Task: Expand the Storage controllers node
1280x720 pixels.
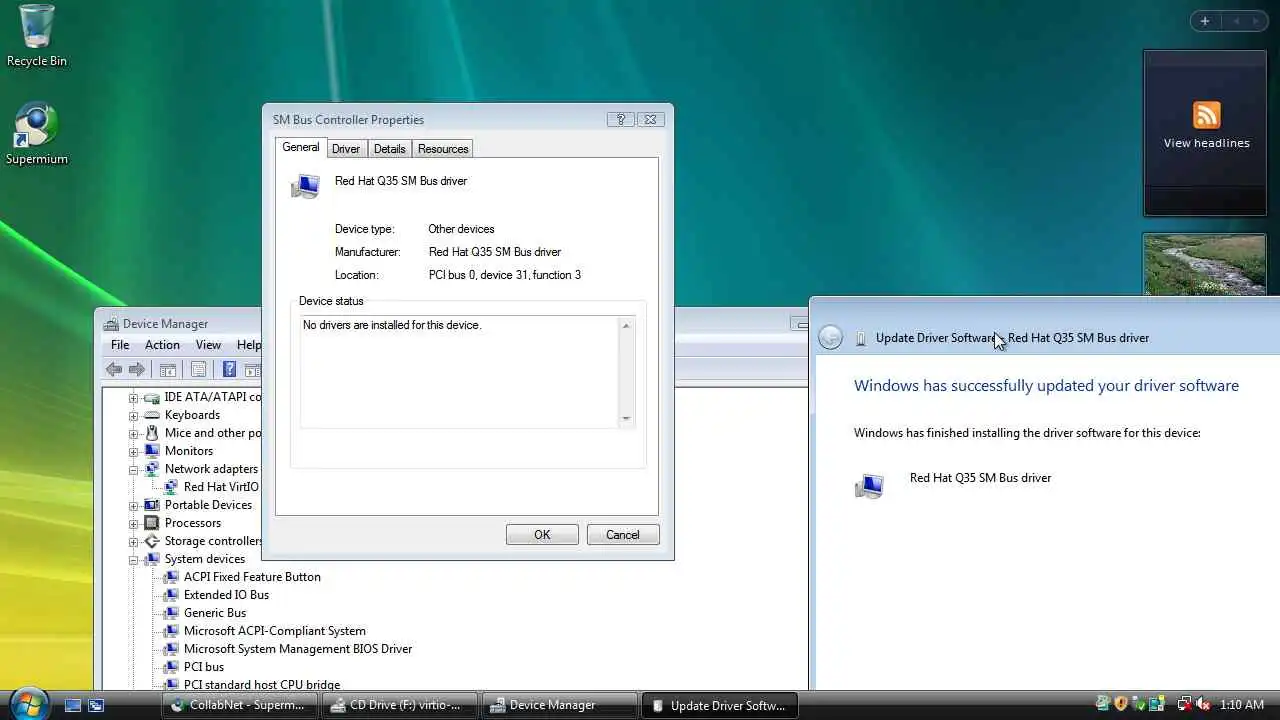Action: [133, 541]
